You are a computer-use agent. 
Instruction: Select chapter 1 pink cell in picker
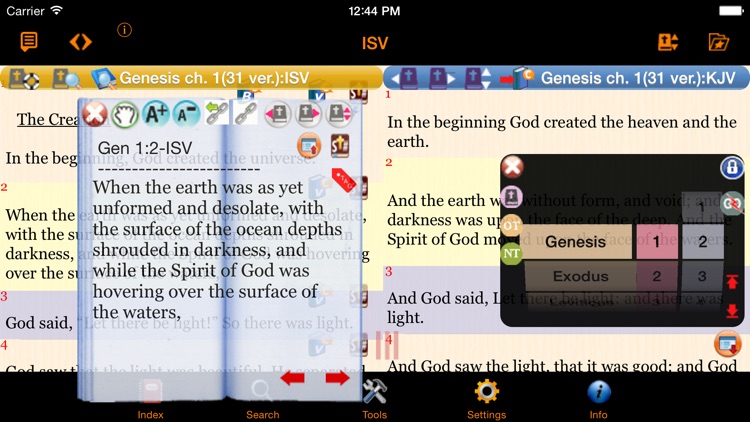point(657,242)
